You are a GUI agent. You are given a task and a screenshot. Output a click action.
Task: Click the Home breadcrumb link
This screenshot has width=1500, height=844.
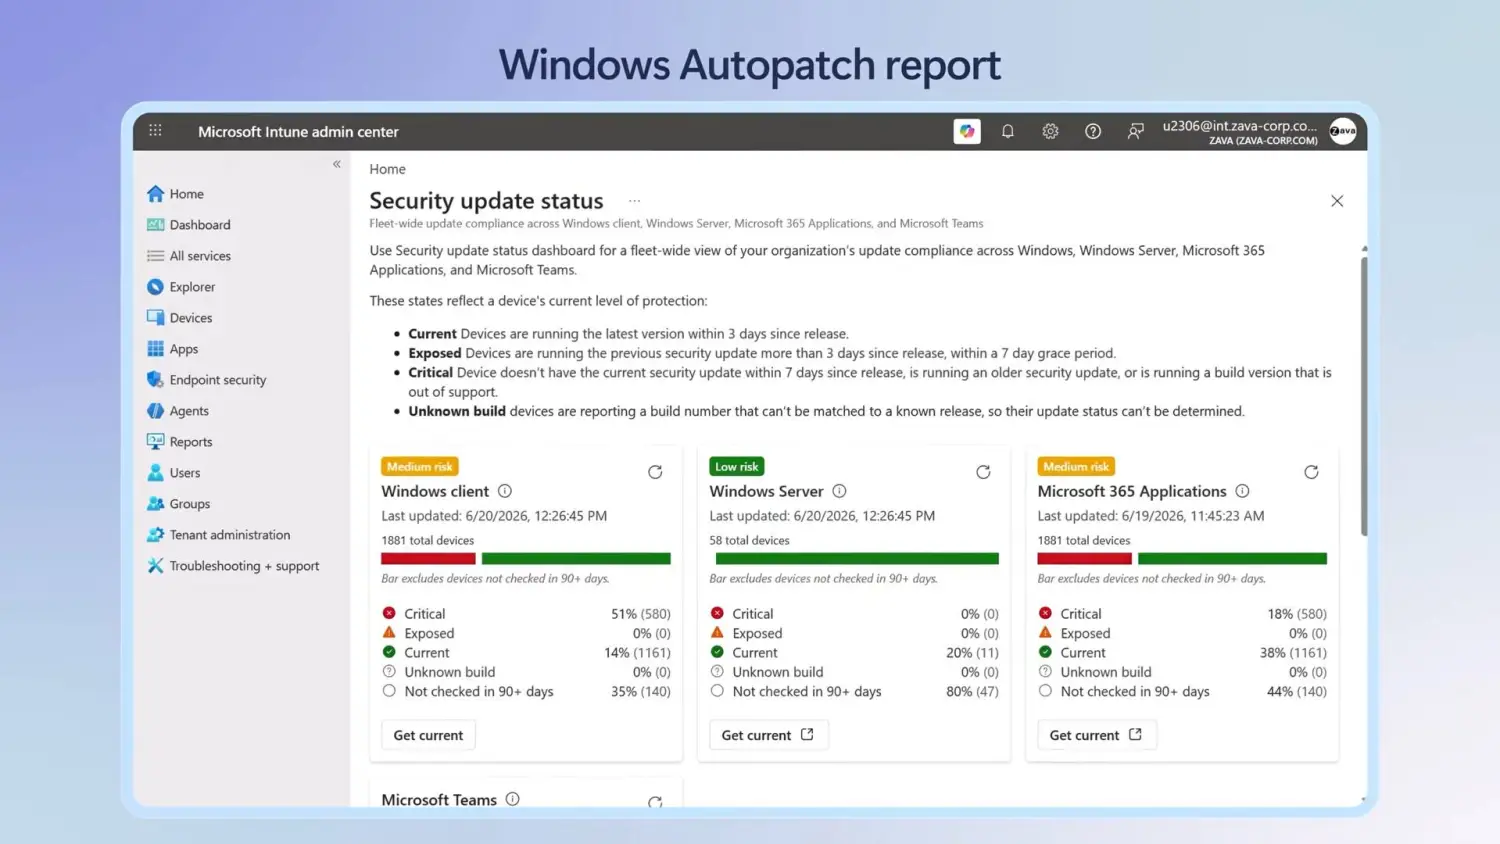(x=387, y=169)
